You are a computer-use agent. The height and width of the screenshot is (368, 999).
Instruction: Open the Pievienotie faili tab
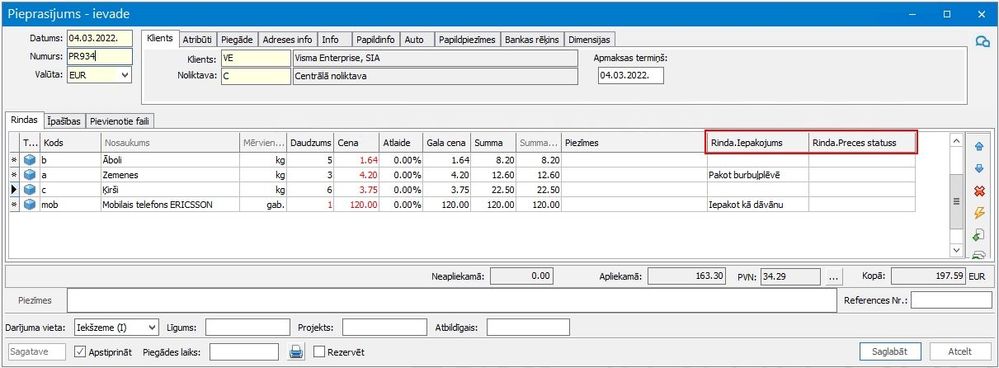119,120
